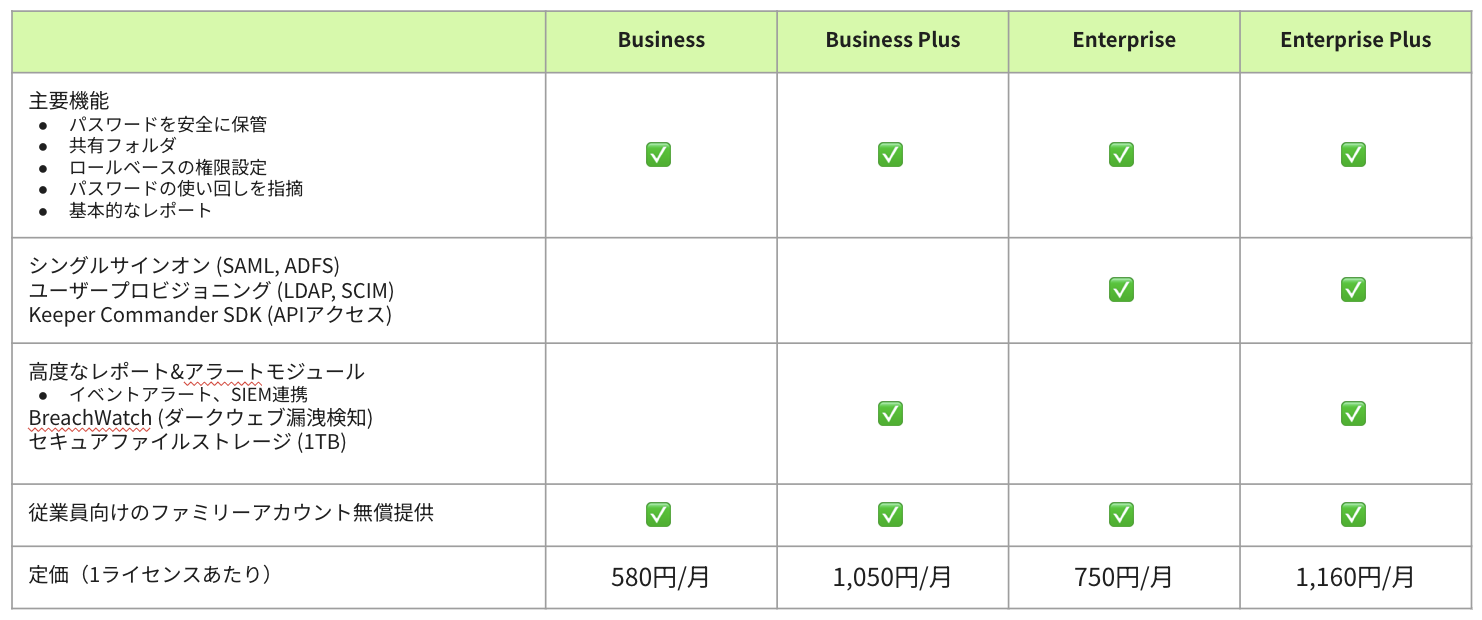This screenshot has height=620, width=1482.
Task: Click the misspelled word BreachWatch
Action: click(90, 417)
